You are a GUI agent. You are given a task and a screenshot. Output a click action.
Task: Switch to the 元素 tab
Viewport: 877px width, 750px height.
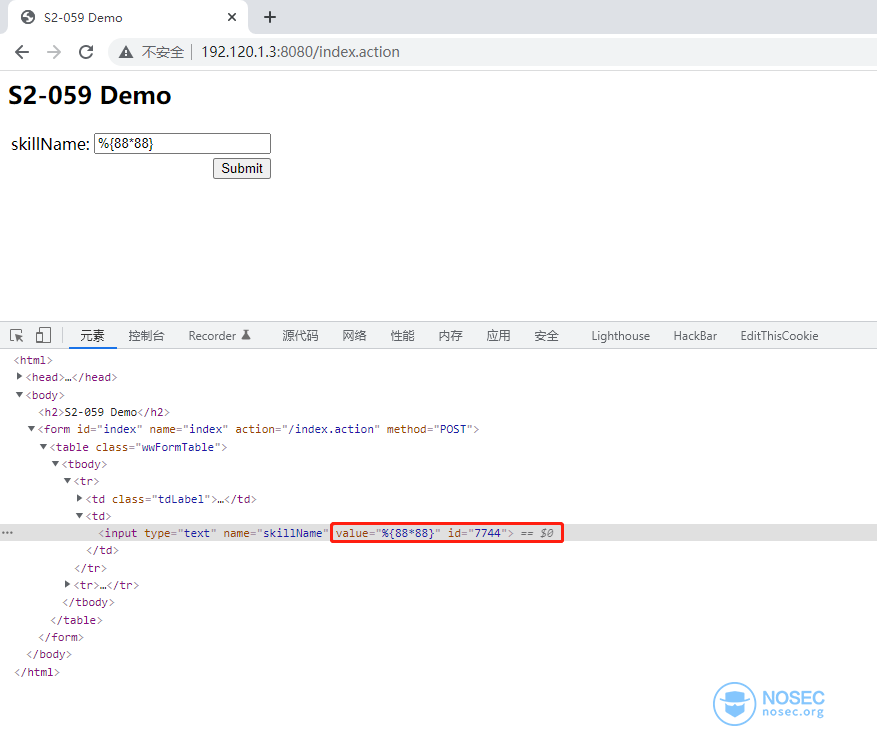pyautogui.click(x=92, y=336)
